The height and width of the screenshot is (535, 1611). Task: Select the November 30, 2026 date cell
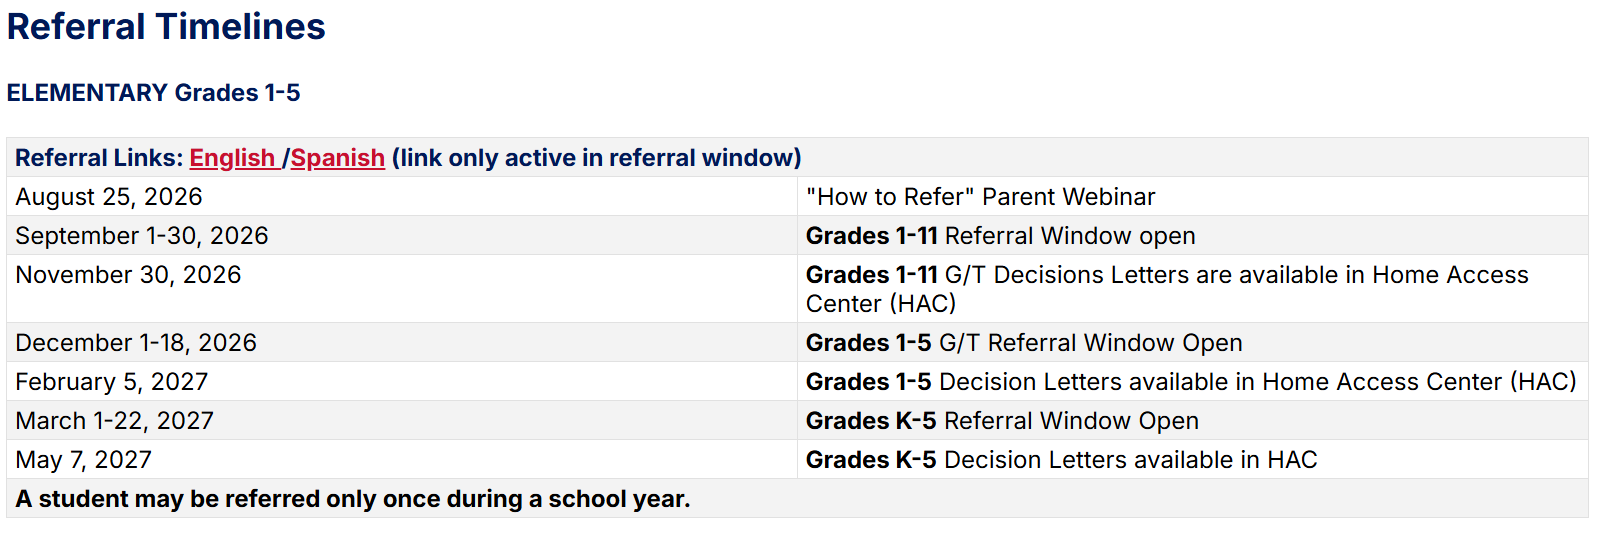click(x=402, y=289)
